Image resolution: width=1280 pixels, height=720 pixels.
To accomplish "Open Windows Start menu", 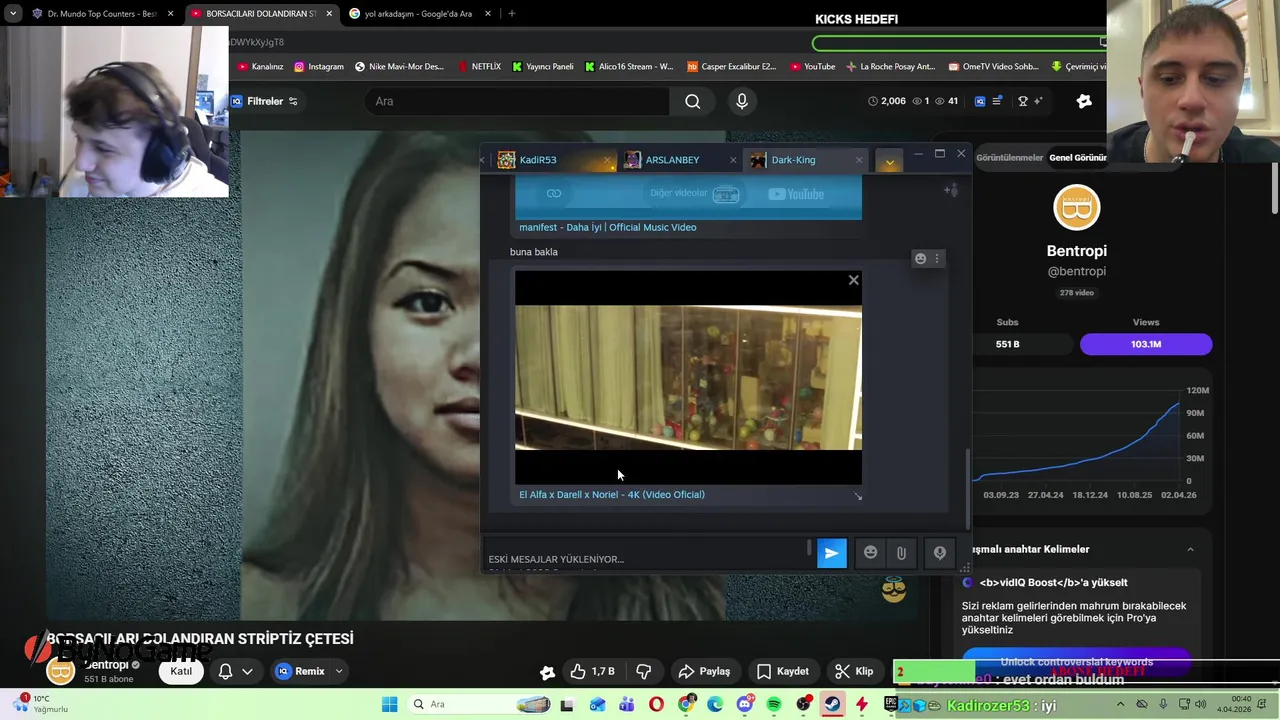I will pos(389,705).
